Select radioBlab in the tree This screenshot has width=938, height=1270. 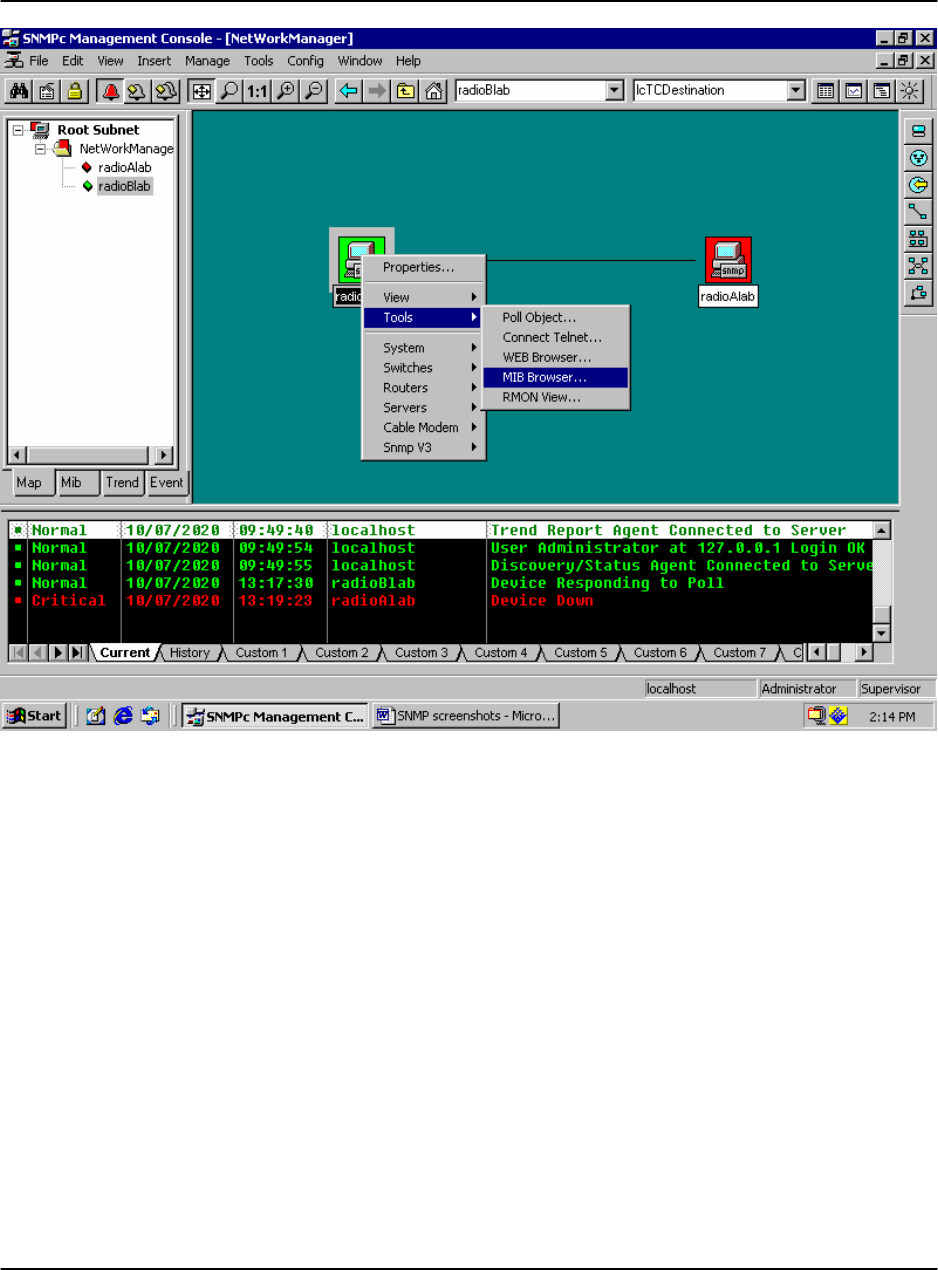tap(125, 186)
